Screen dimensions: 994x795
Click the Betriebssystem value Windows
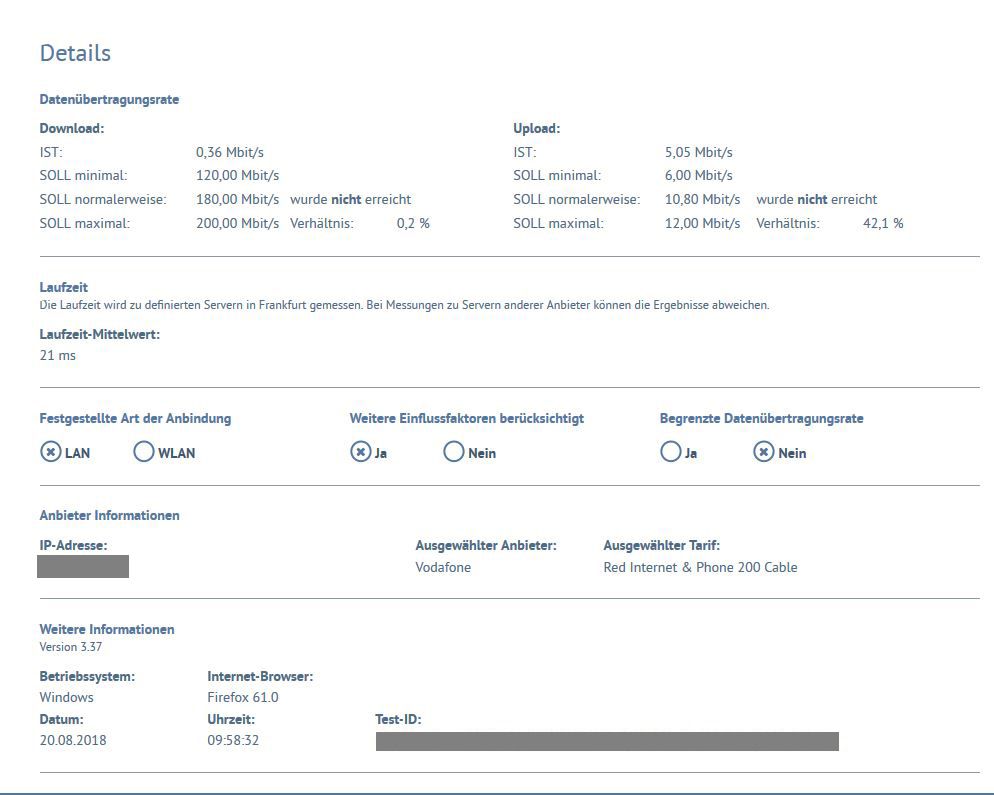click(x=67, y=697)
